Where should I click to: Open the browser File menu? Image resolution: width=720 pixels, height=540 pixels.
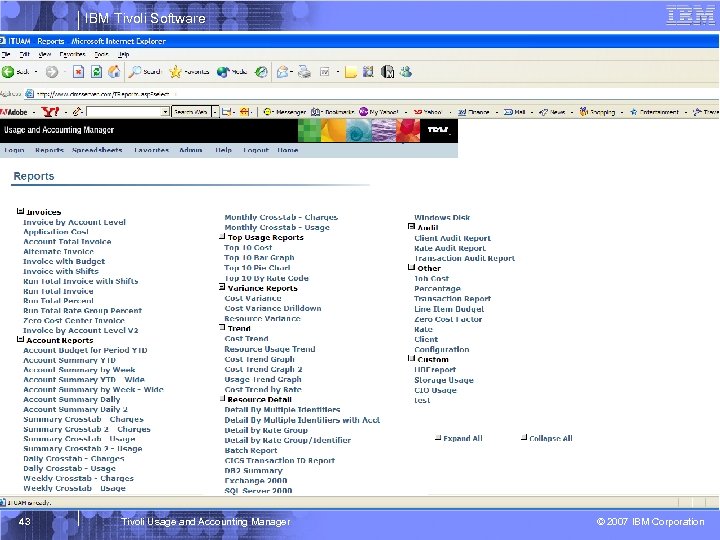point(6,54)
